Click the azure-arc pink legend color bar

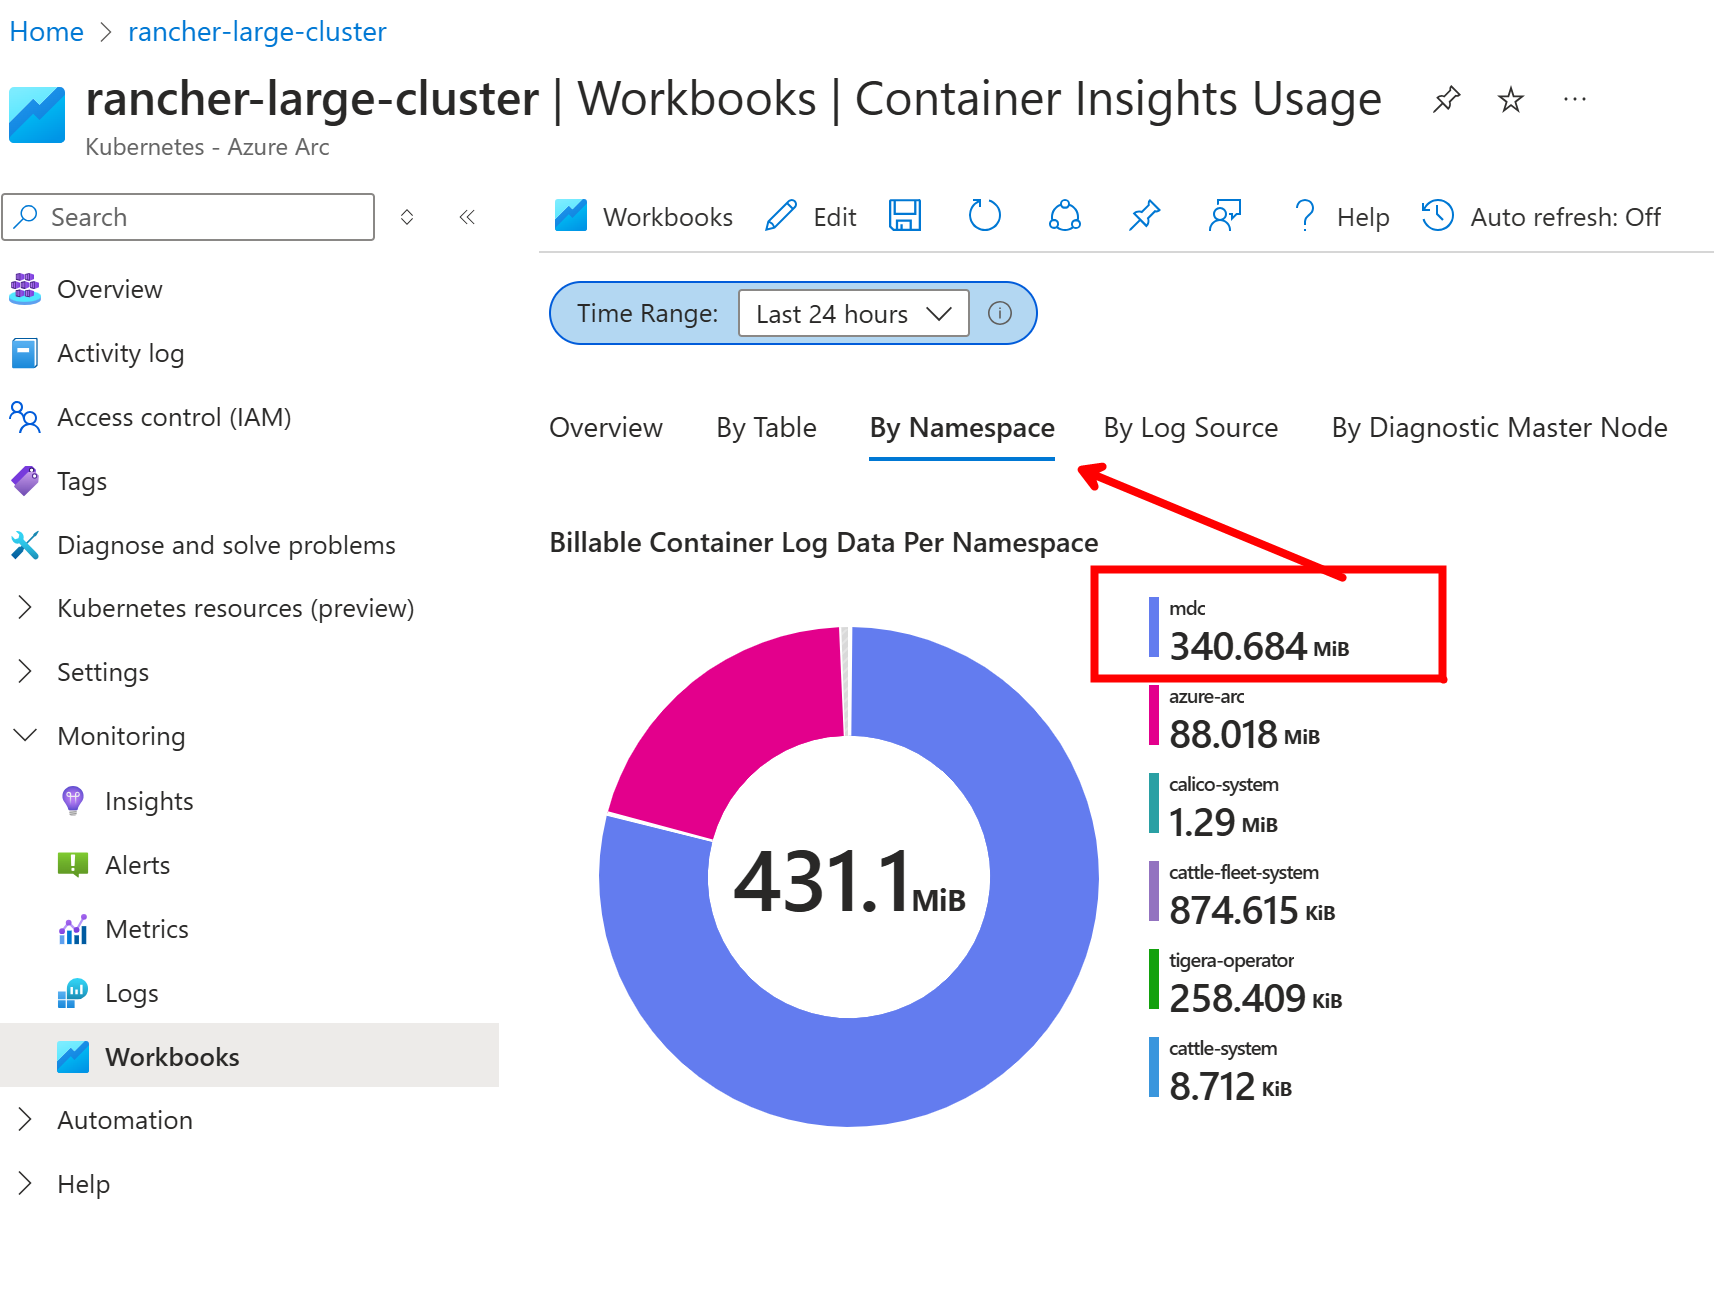(x=1154, y=716)
